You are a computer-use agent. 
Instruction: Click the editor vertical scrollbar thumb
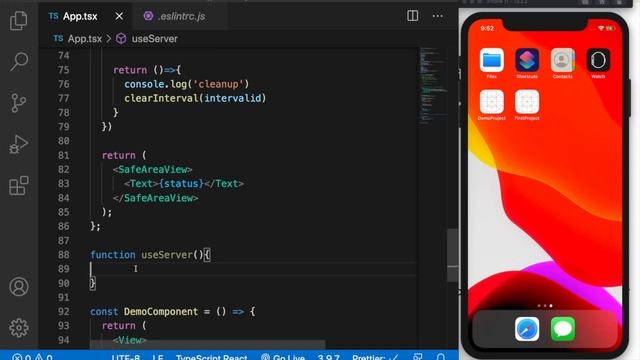click(453, 255)
